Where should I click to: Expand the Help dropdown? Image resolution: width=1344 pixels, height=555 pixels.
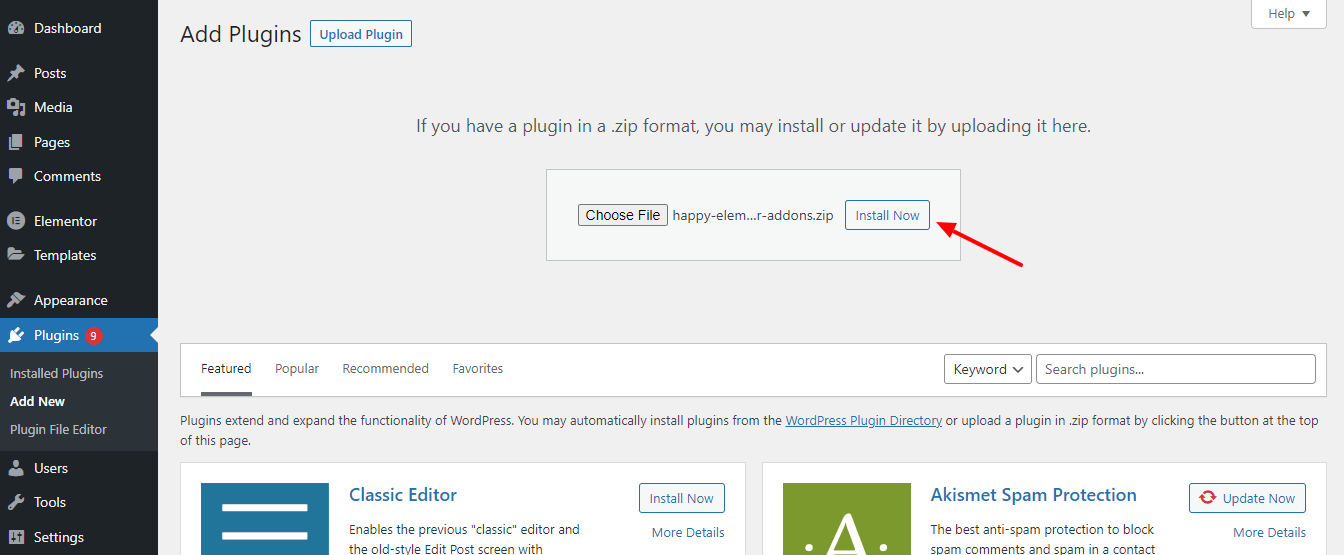(x=1288, y=14)
